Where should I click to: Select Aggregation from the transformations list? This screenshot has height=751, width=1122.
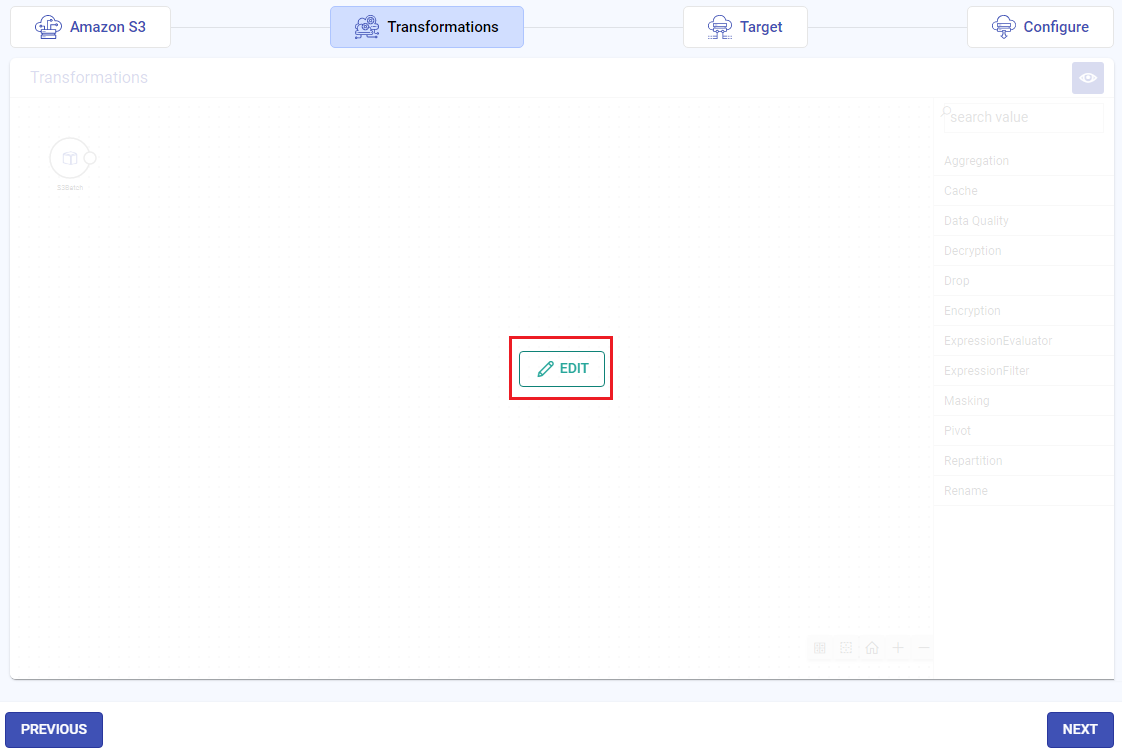tap(976, 161)
